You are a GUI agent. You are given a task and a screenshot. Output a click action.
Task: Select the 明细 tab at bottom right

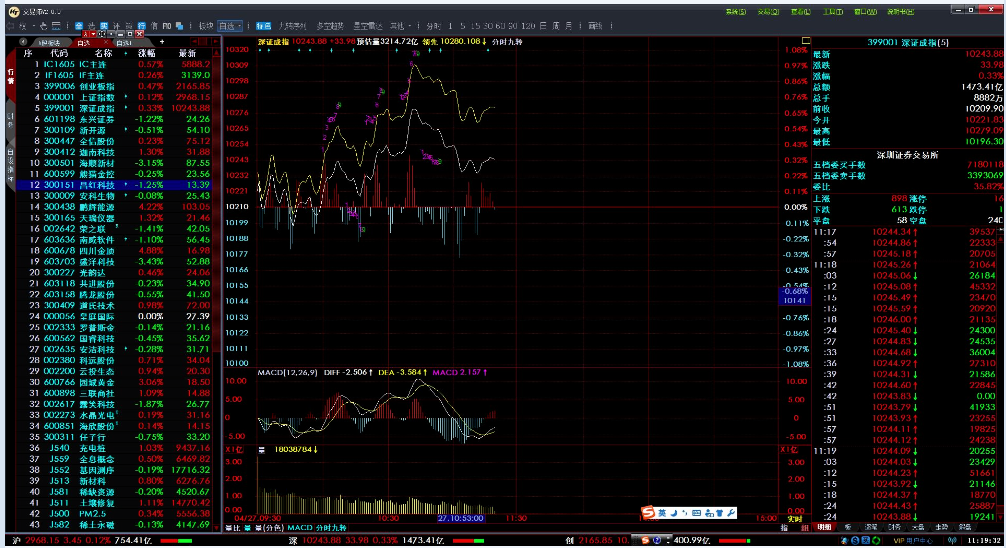(823, 526)
